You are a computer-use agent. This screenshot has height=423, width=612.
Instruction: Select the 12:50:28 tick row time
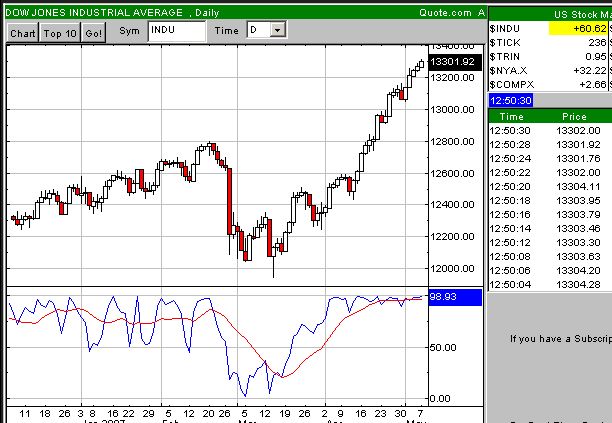pyautogui.click(x=510, y=145)
